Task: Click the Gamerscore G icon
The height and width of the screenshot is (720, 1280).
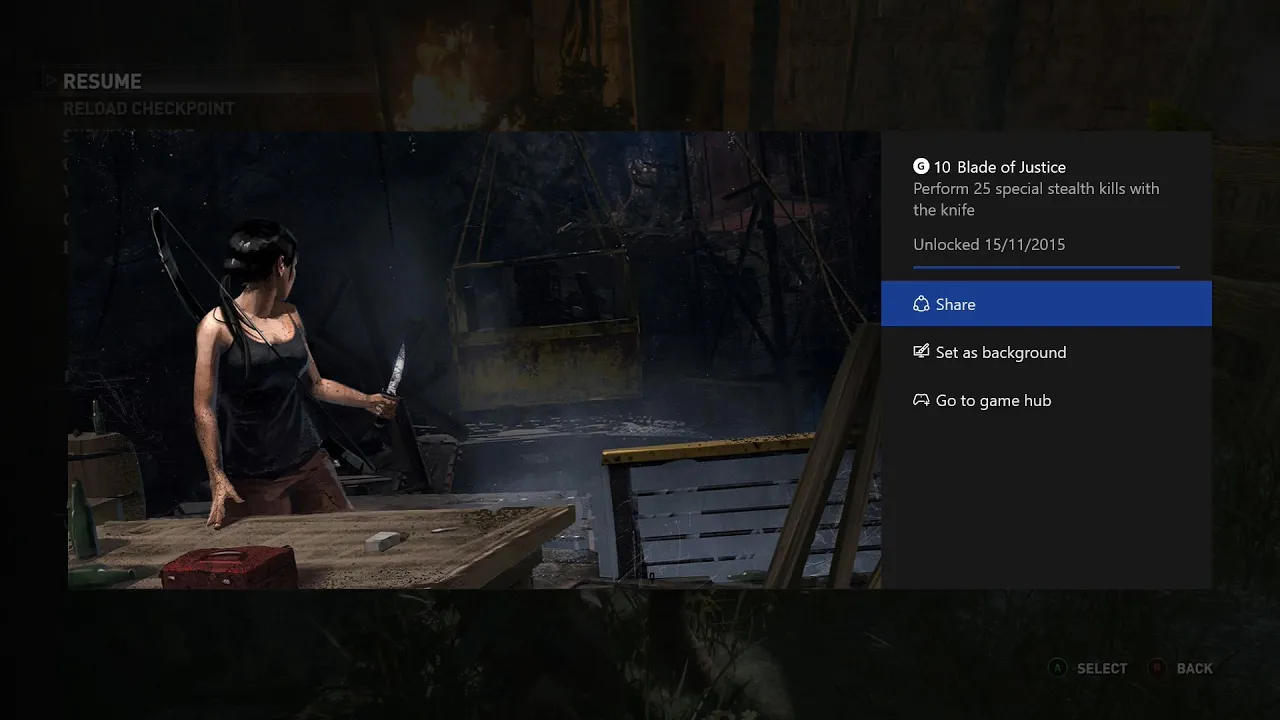Action: click(x=921, y=167)
